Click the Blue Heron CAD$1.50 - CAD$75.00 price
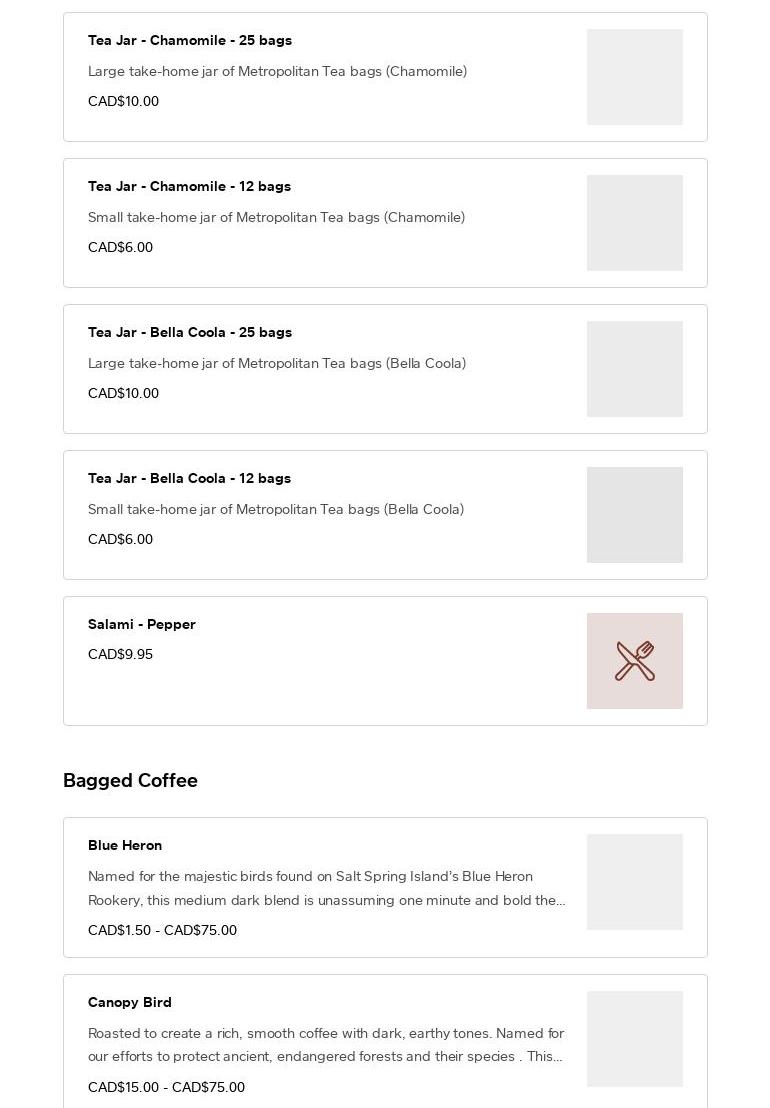The width and height of the screenshot is (770, 1108). [x=162, y=930]
